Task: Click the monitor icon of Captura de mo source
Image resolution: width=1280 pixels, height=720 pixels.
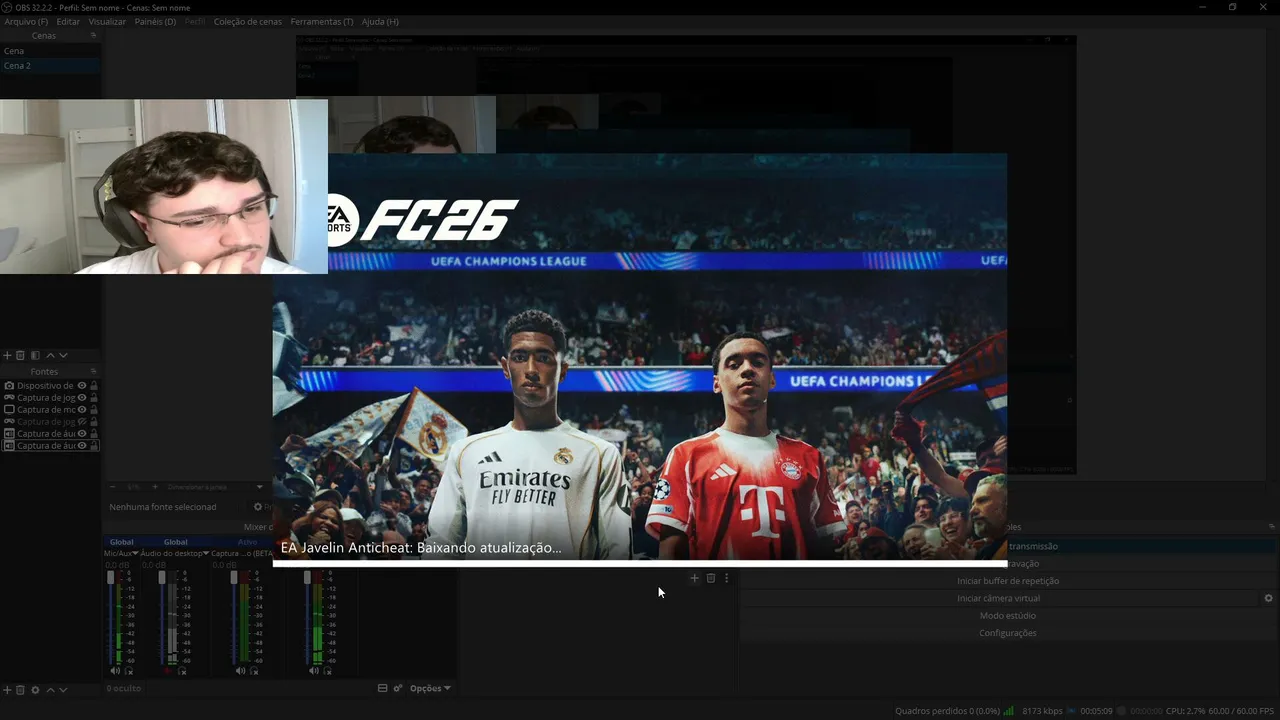Action: 9,409
